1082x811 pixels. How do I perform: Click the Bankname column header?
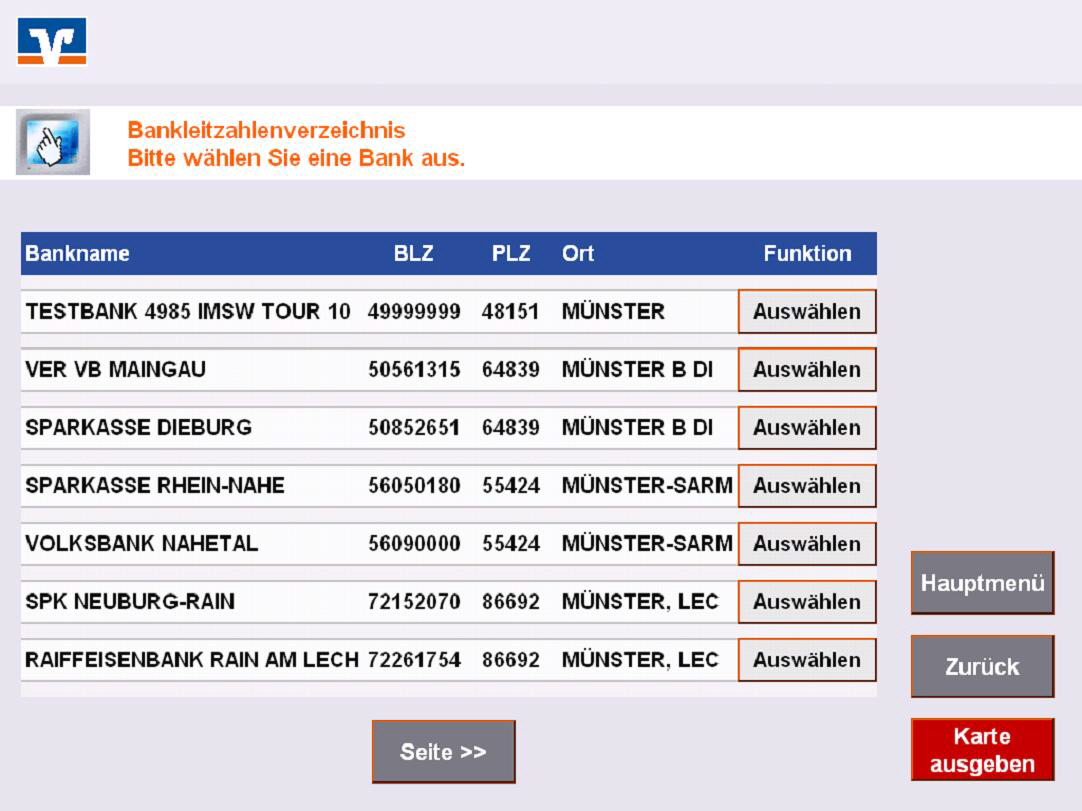[77, 253]
